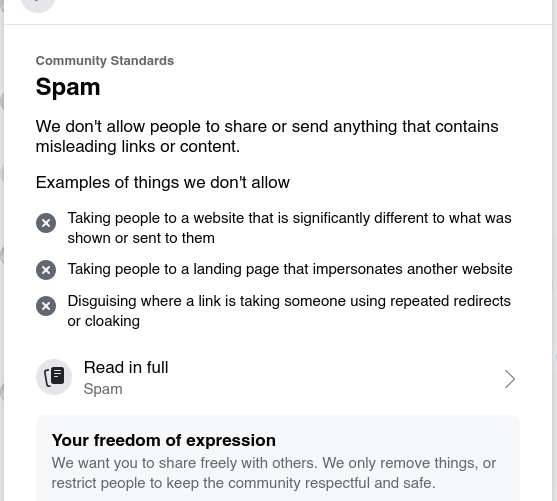The height and width of the screenshot is (501, 557).
Task: Open the Read in full chevron arrow
Action: click(x=510, y=379)
